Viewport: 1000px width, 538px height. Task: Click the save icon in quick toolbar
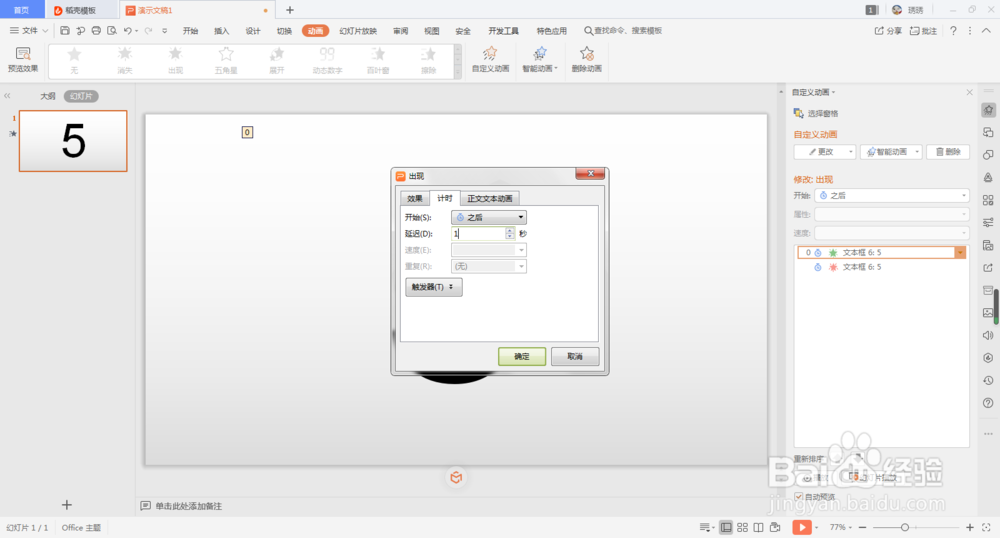click(x=64, y=31)
